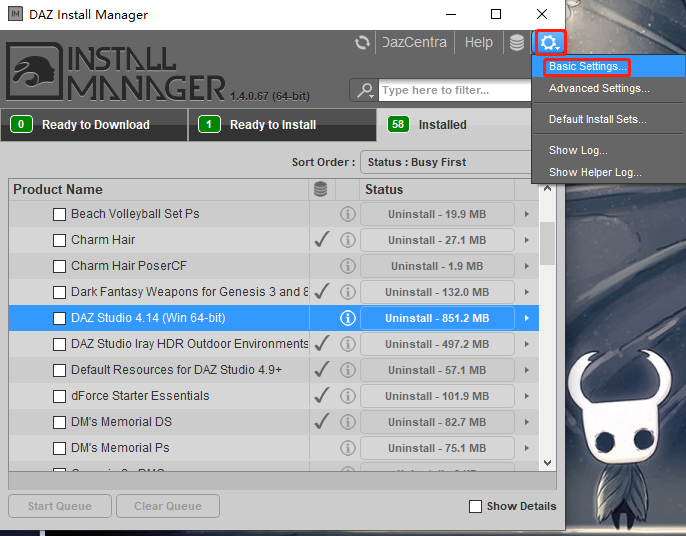Screen dimensions: 686x536
Task: Focus the Type here to filter field
Action: (455, 90)
